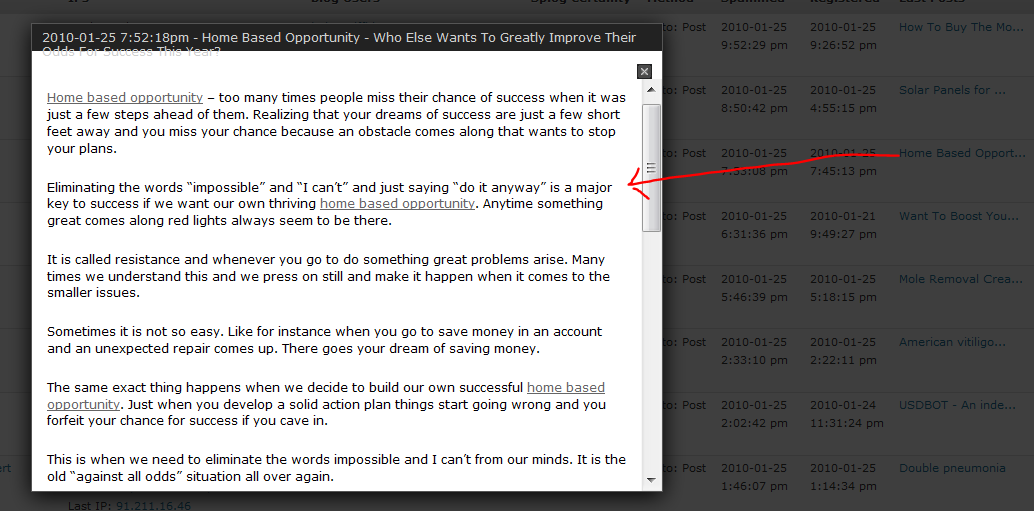Select registered time '9:26:52 pm'
The image size is (1034, 511).
coord(843,45)
